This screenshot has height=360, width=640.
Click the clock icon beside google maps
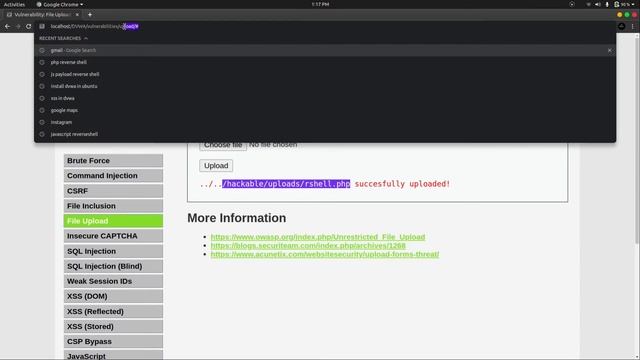(x=42, y=110)
